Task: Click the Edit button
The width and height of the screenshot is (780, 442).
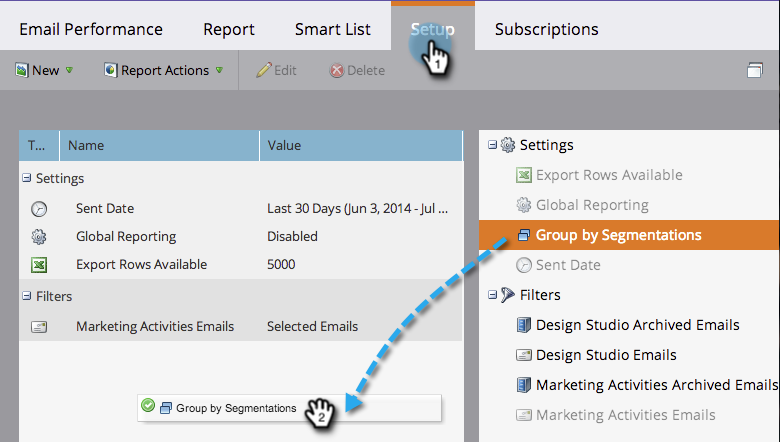Action: pos(276,71)
